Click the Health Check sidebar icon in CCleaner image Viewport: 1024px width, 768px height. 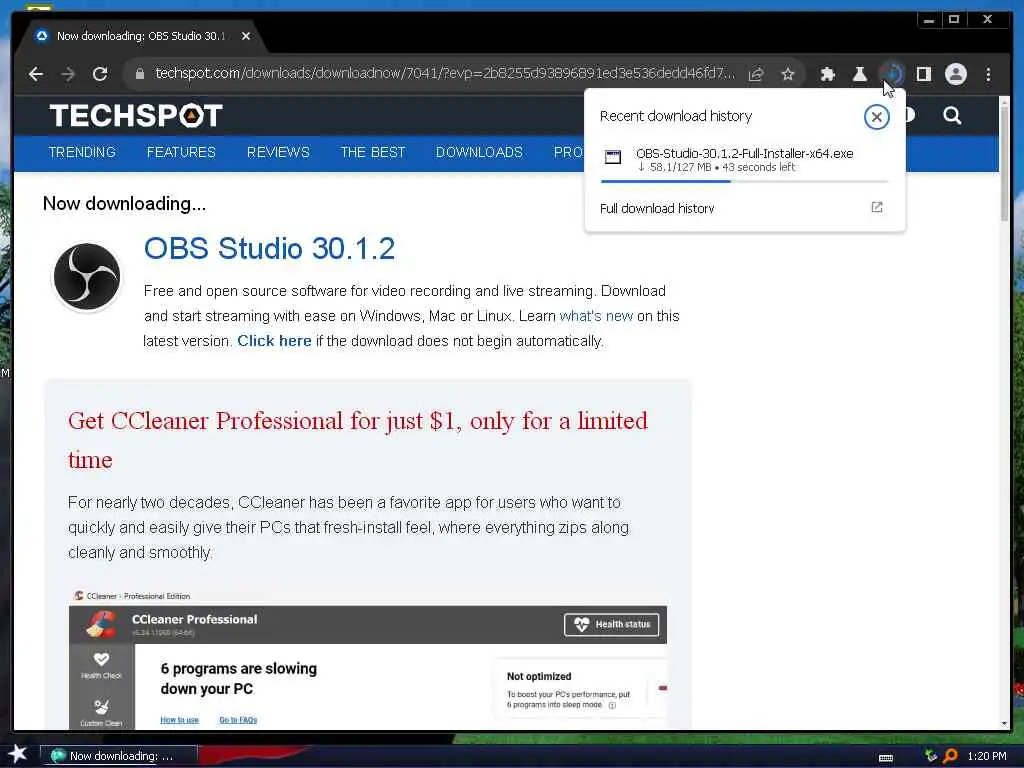(x=101, y=665)
